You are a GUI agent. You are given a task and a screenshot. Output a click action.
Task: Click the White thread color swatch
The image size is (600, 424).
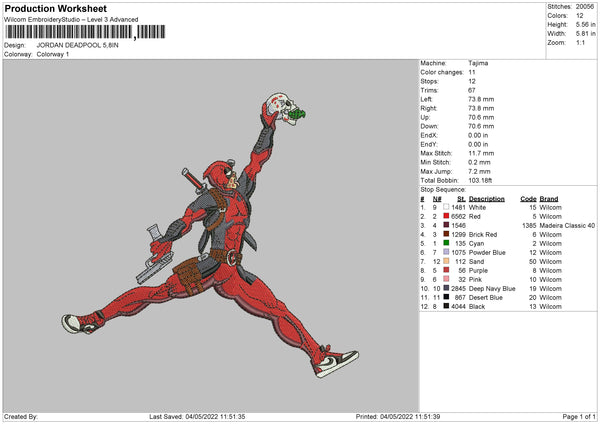[x=446, y=207]
